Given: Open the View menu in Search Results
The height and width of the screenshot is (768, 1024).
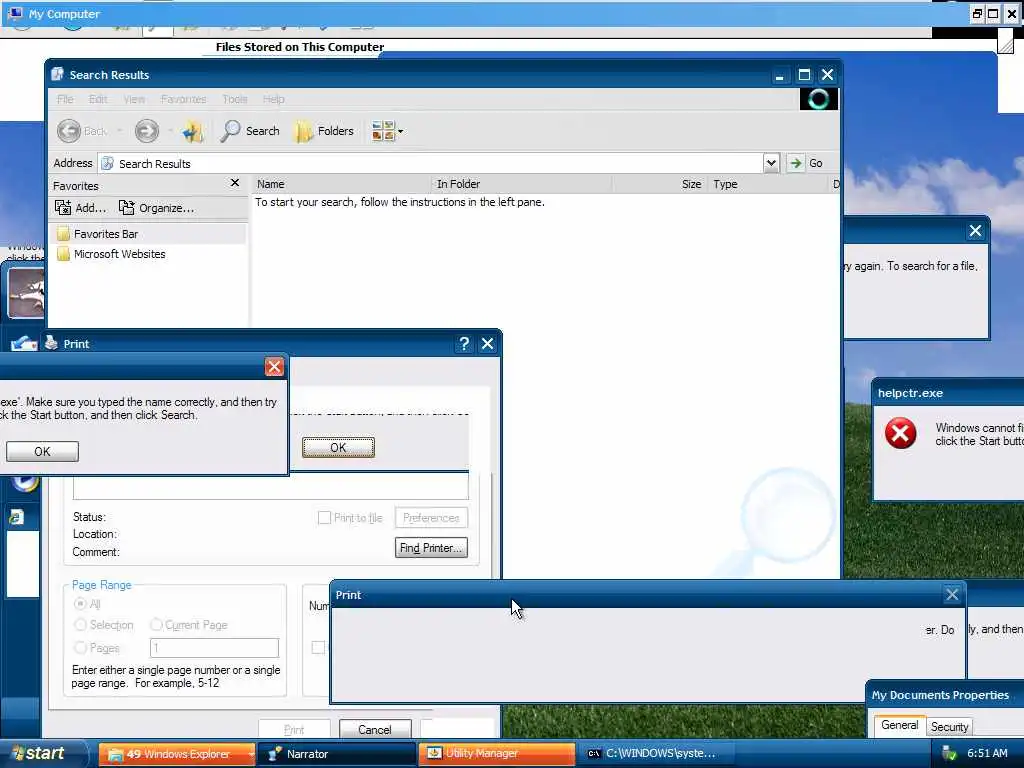Looking at the screenshot, I should (134, 99).
